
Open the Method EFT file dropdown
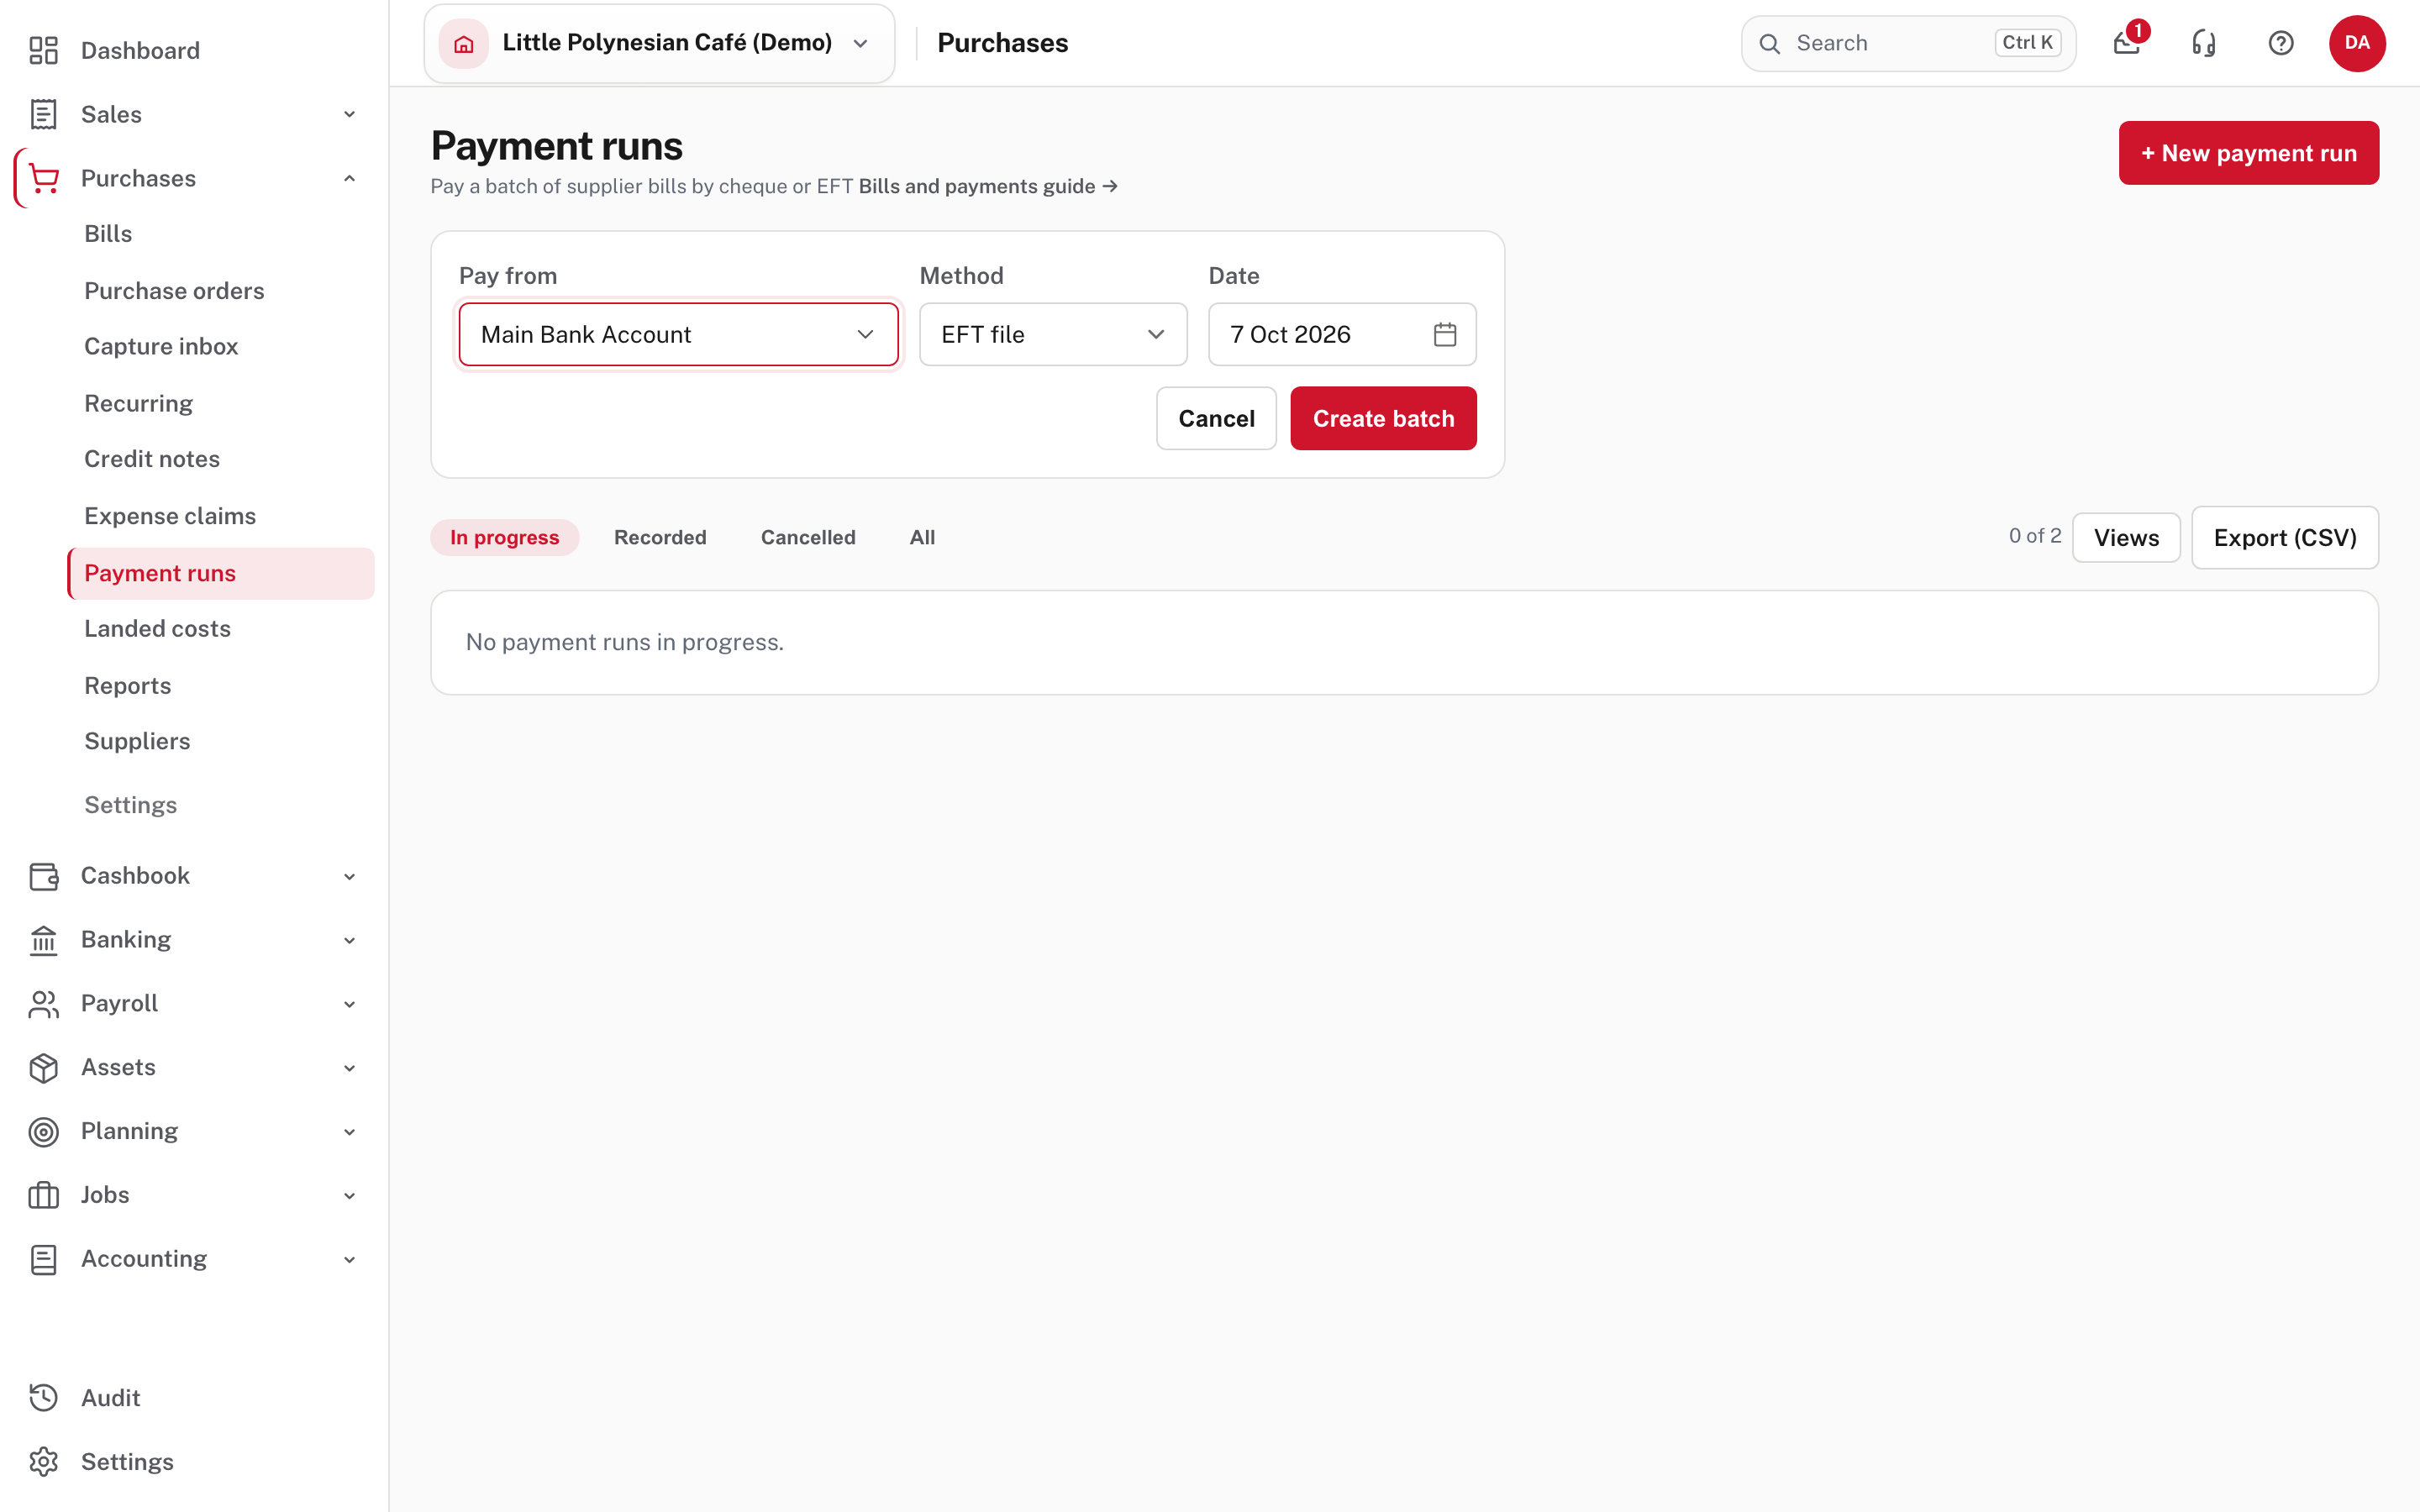[1053, 334]
